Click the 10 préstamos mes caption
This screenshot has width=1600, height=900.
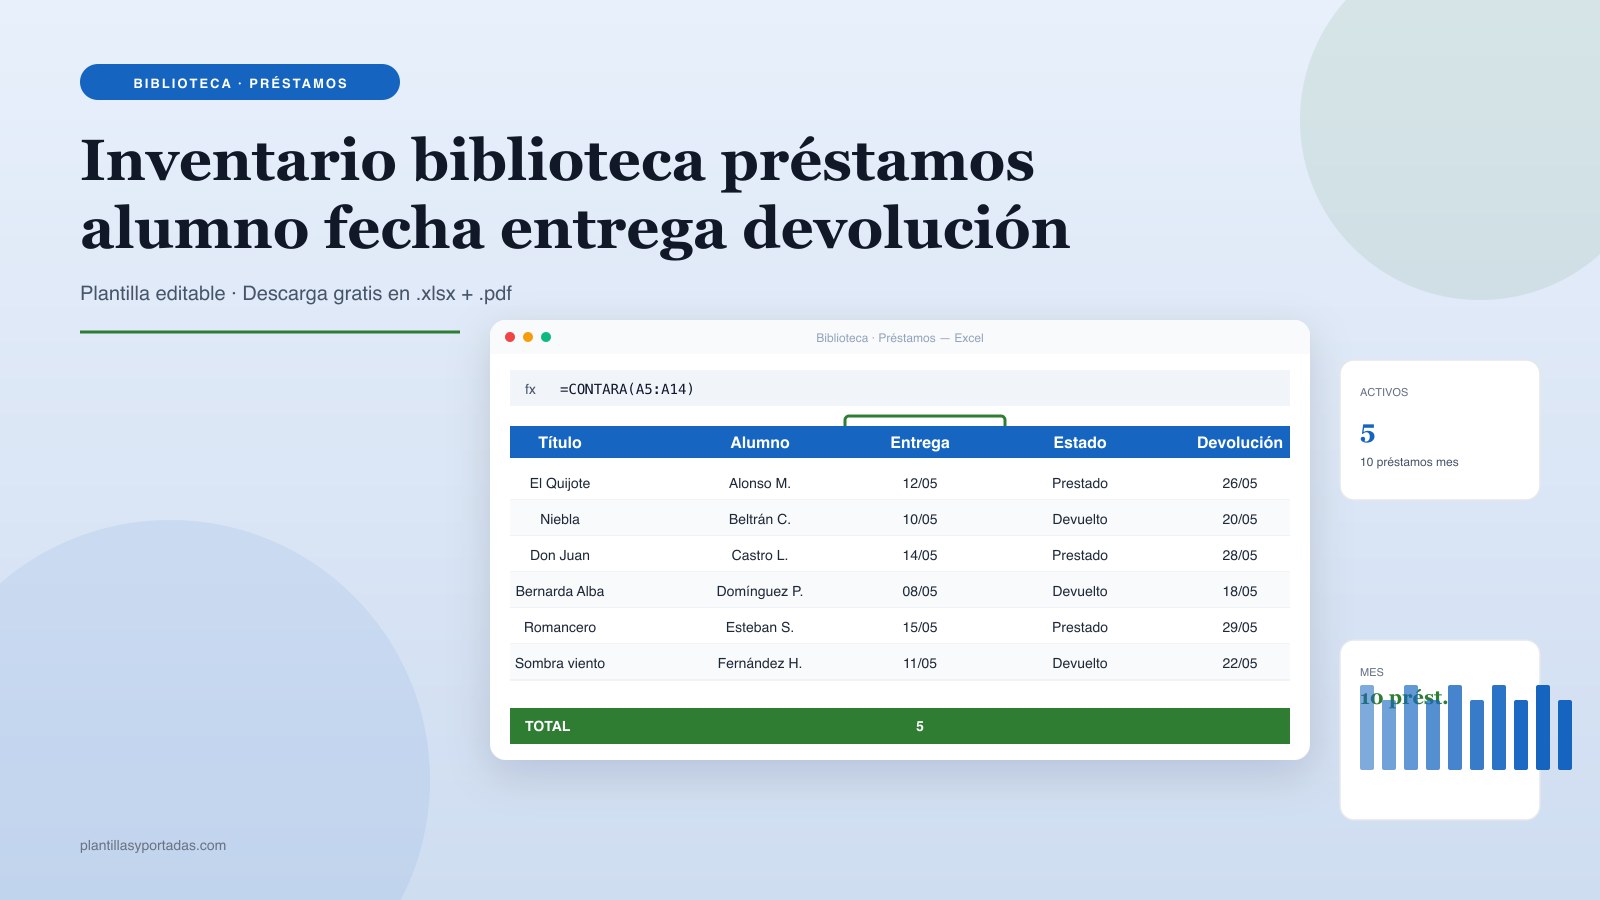point(1409,462)
